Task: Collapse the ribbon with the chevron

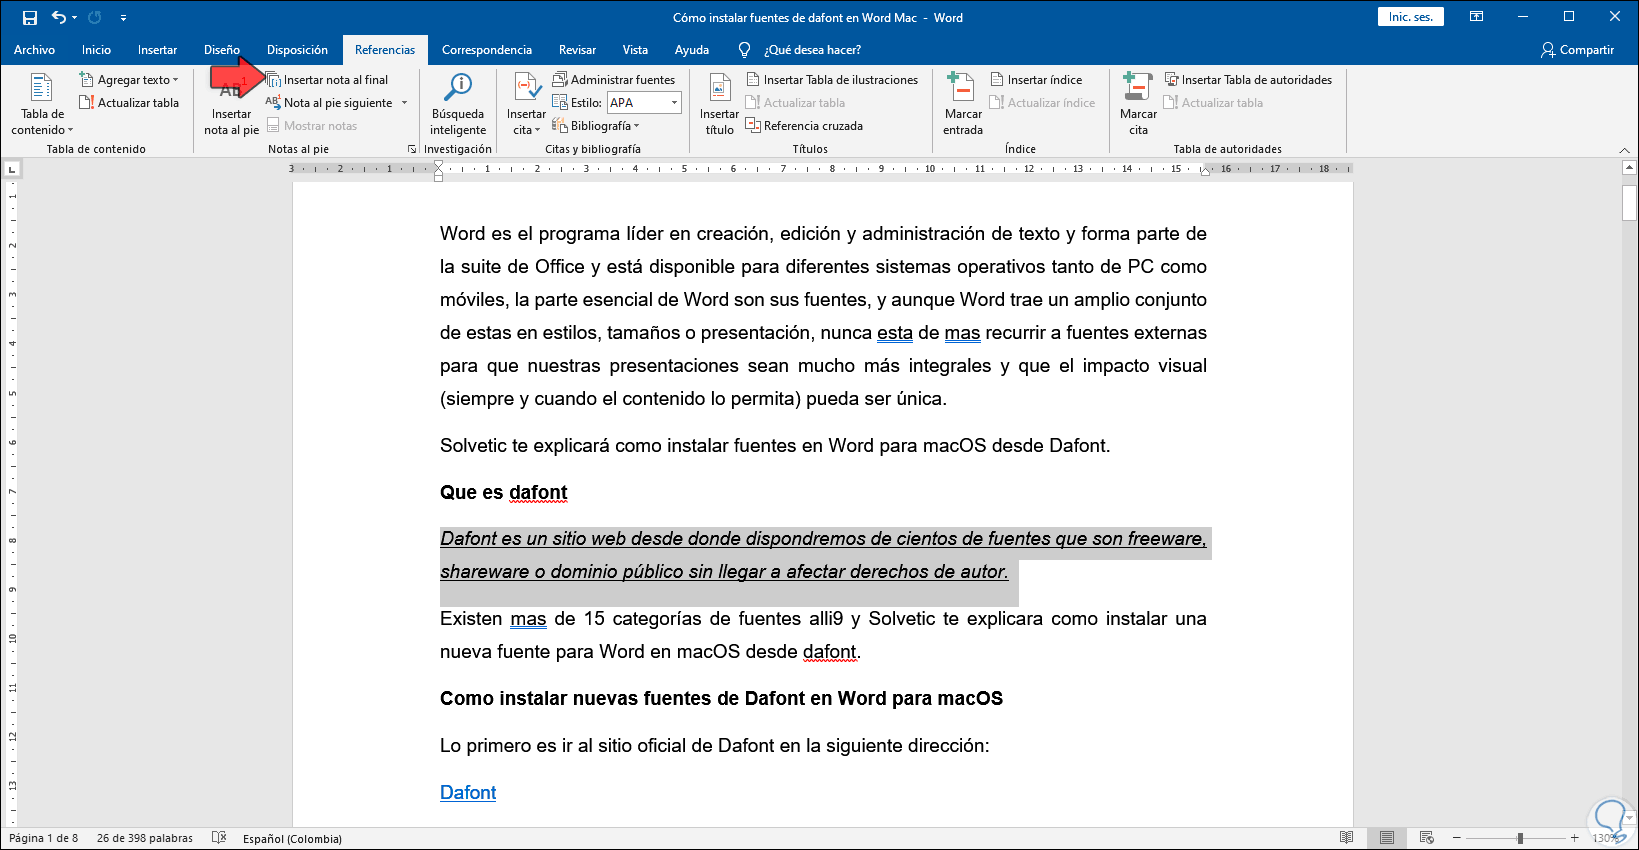Action: tap(1624, 150)
